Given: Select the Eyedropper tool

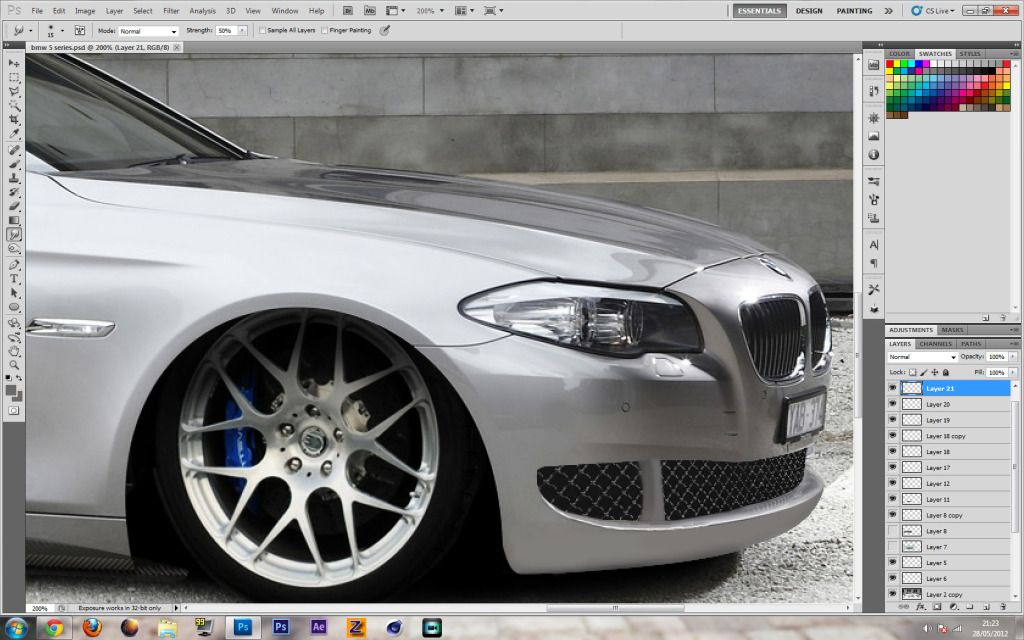Looking at the screenshot, I should (x=14, y=133).
